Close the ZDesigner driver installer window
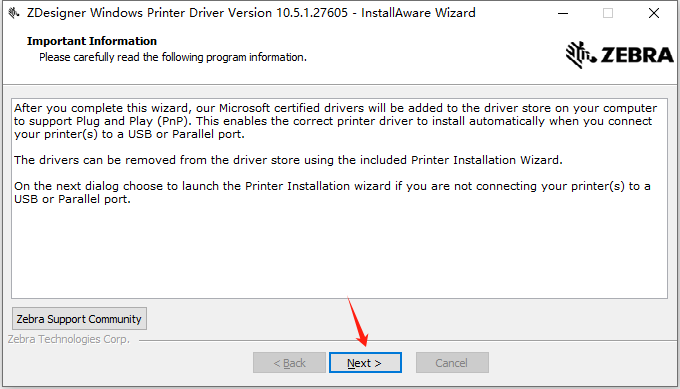 (x=654, y=13)
